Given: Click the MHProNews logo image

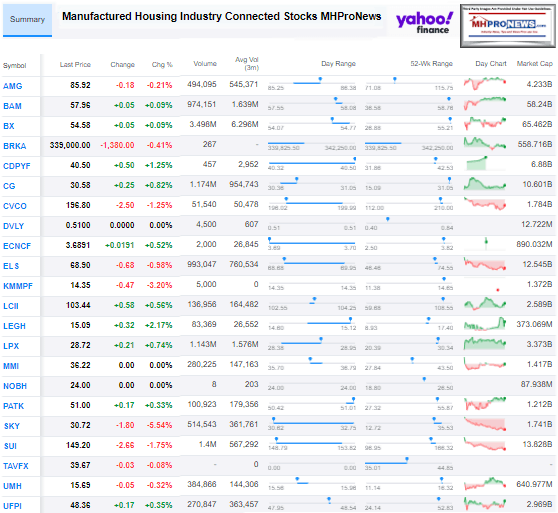Looking at the screenshot, I should click(508, 26).
